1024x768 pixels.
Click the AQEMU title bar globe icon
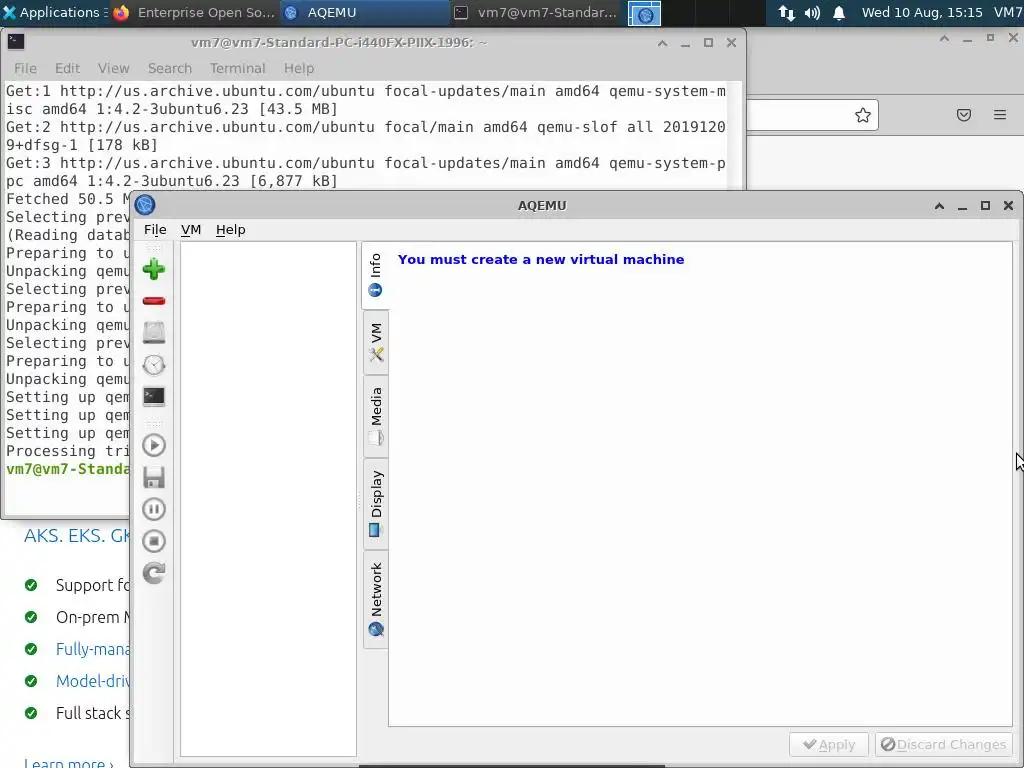[x=145, y=205]
